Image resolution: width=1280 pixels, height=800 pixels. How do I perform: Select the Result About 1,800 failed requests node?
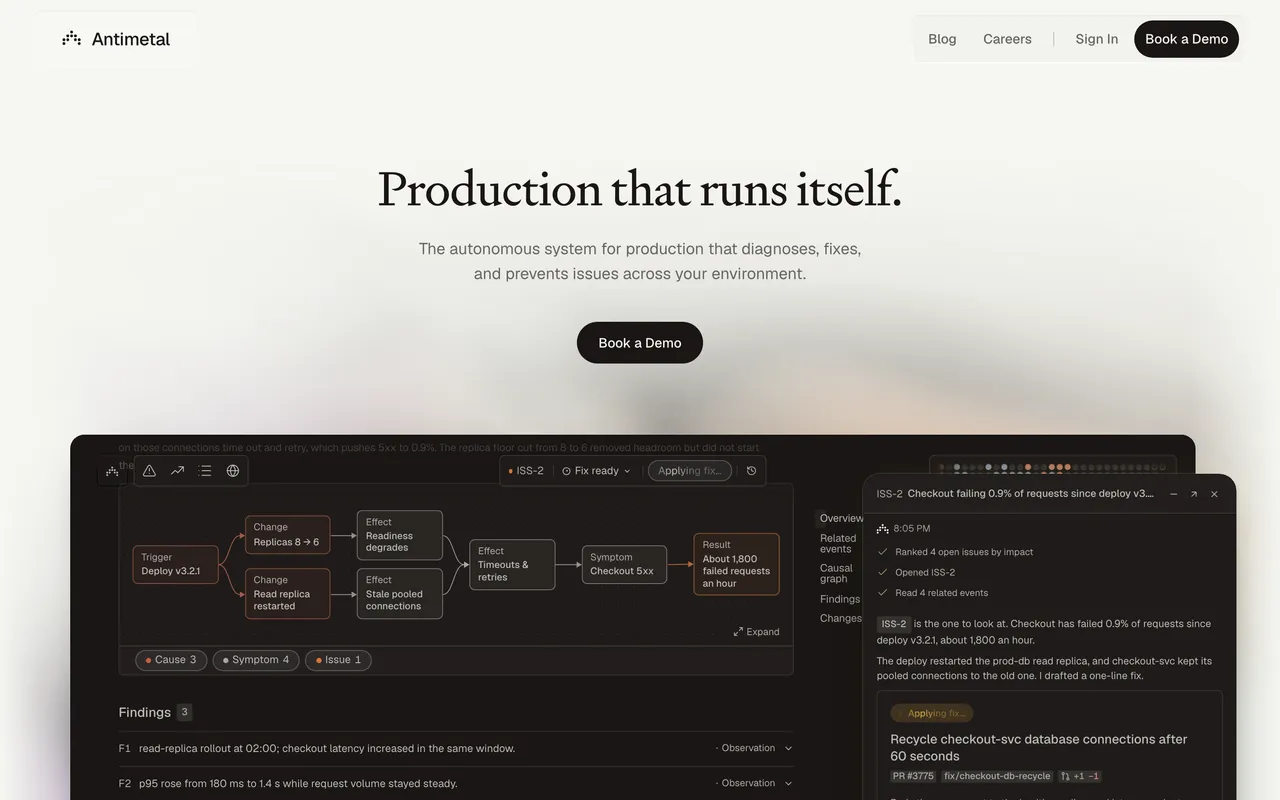(x=736, y=564)
